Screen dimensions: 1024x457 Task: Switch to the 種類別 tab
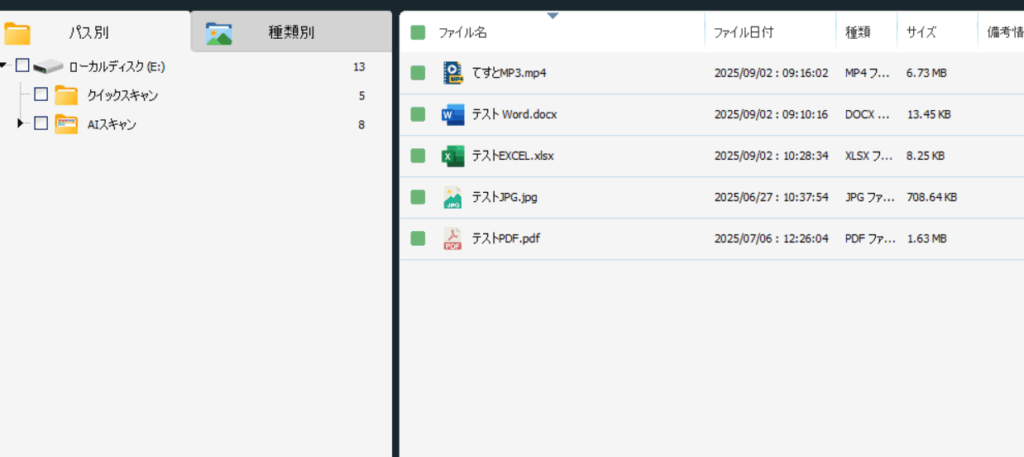pyautogui.click(x=290, y=33)
